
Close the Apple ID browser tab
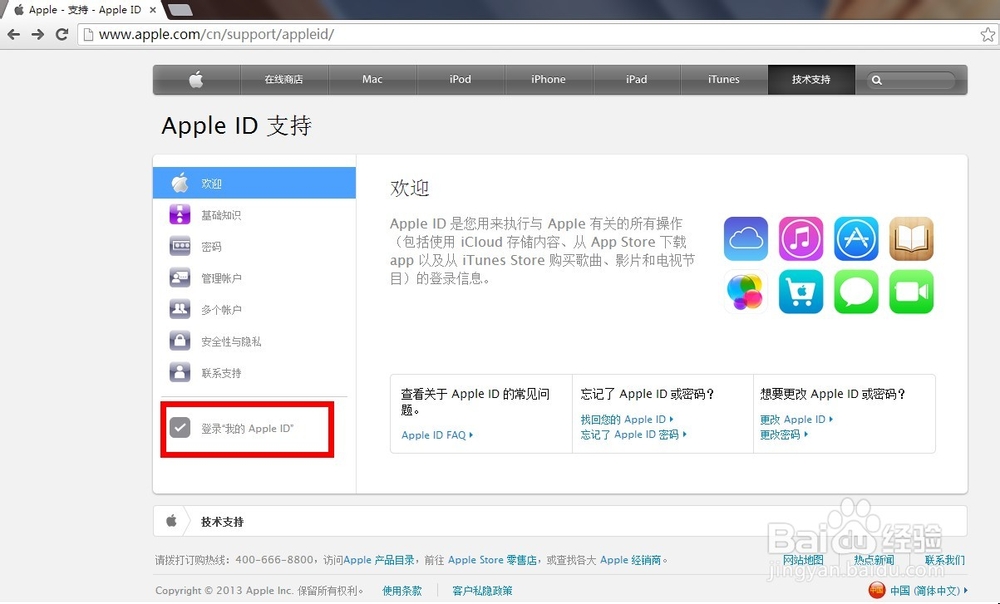[x=152, y=10]
